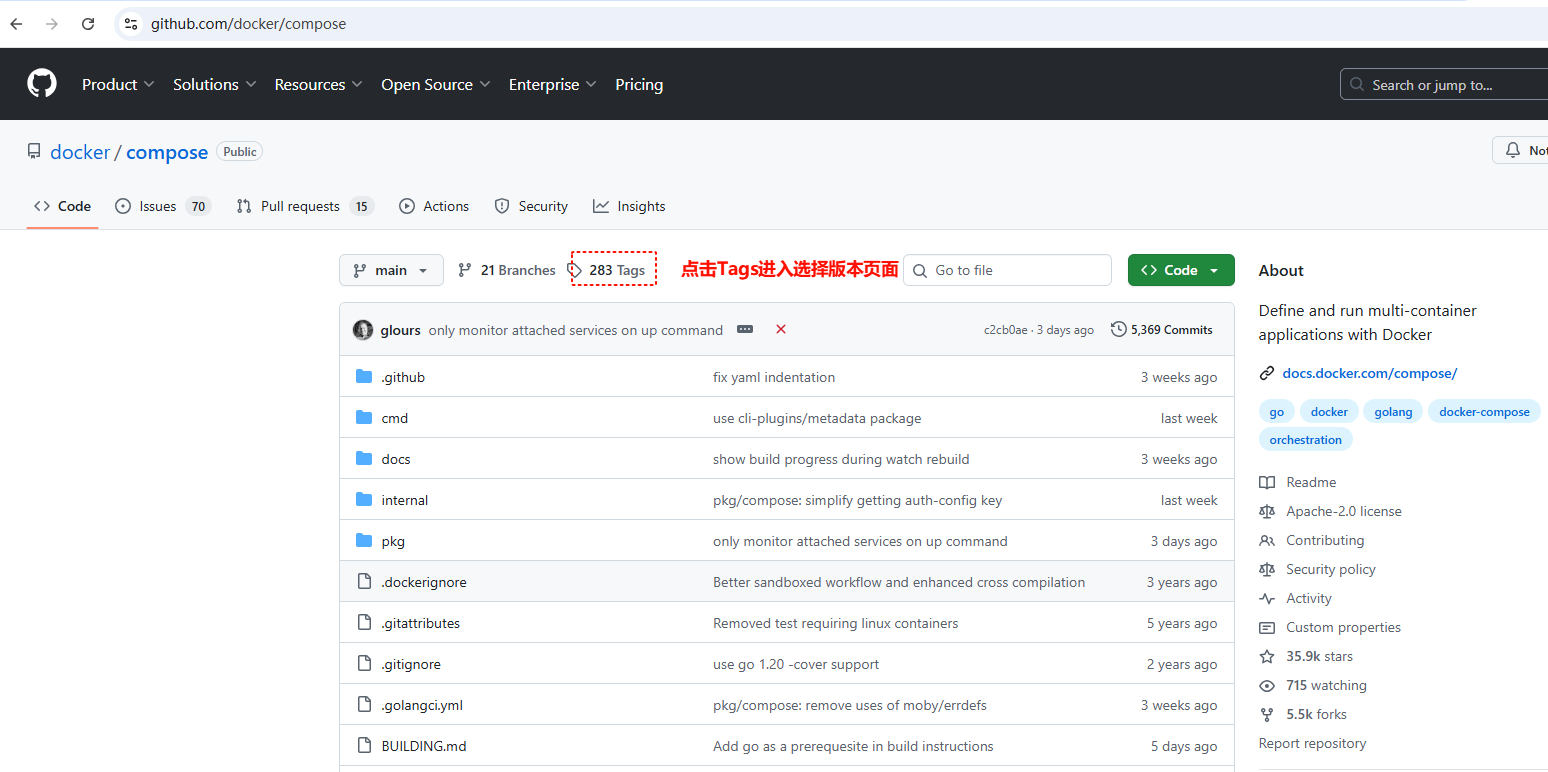Click the compose repository name link
Viewport: 1548px width, 772px height.
coord(167,152)
